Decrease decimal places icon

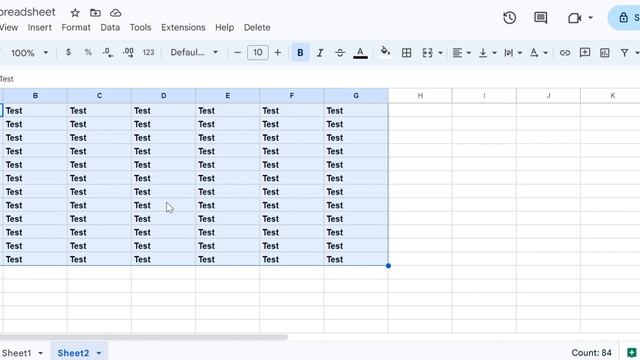108,52
